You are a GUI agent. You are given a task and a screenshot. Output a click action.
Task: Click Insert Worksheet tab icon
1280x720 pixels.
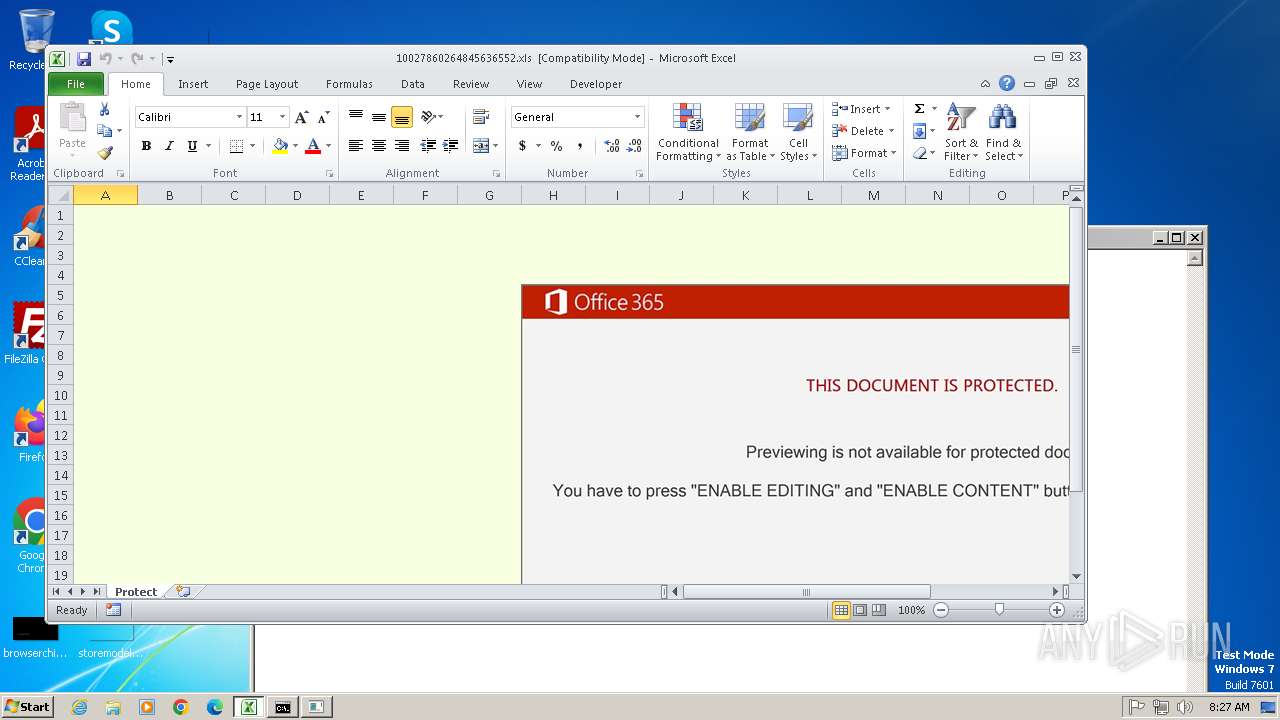(183, 591)
